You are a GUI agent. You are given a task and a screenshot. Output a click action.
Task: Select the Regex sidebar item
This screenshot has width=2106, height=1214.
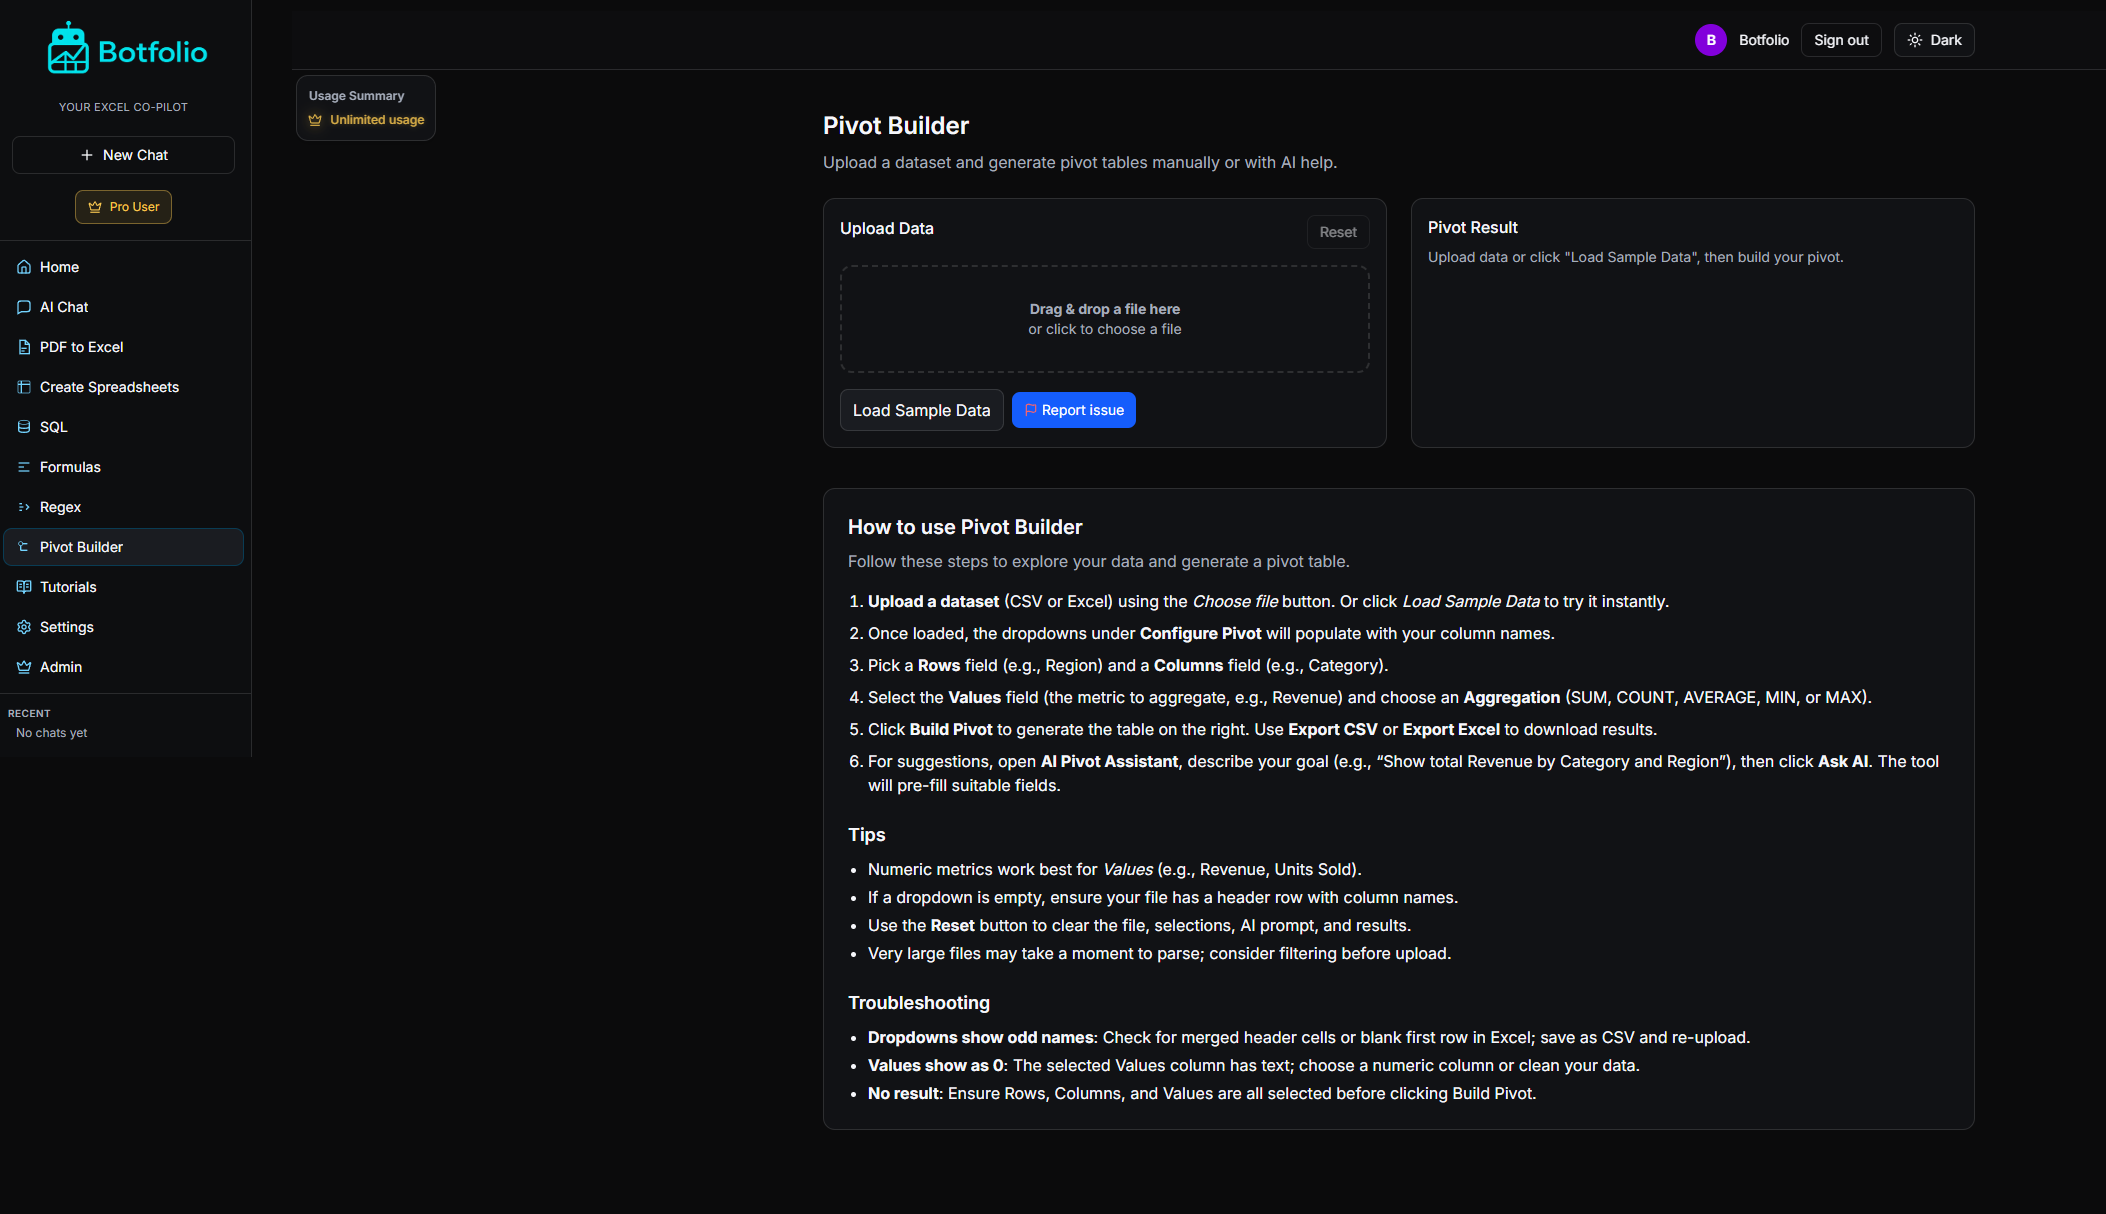click(x=60, y=507)
